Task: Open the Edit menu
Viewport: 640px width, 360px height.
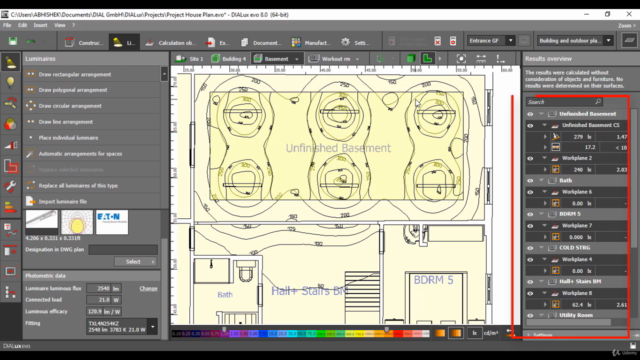Action: (22, 25)
